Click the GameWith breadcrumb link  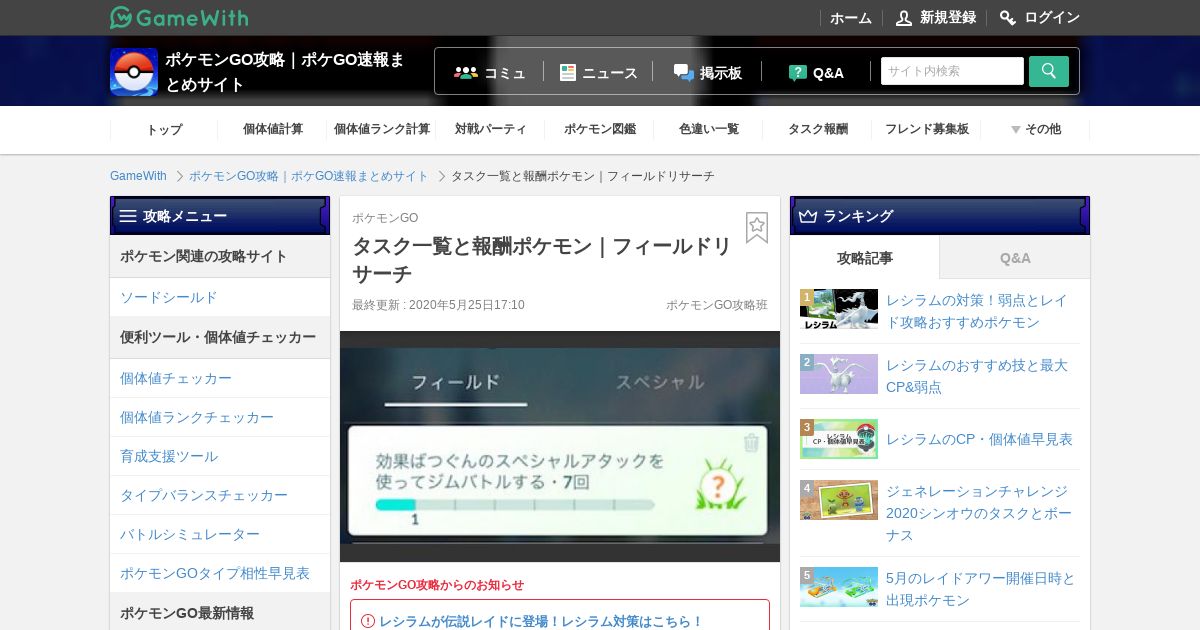coord(138,176)
